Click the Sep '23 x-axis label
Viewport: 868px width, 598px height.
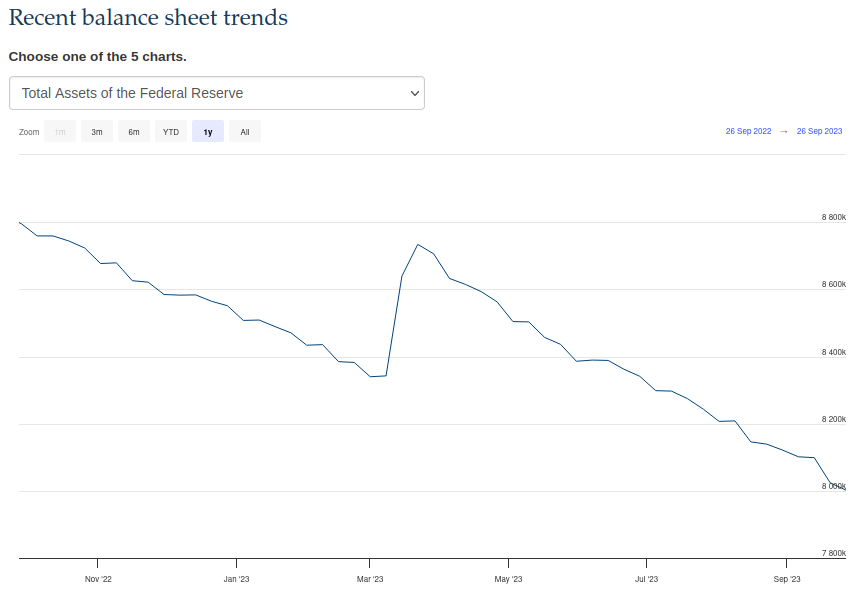pos(787,579)
